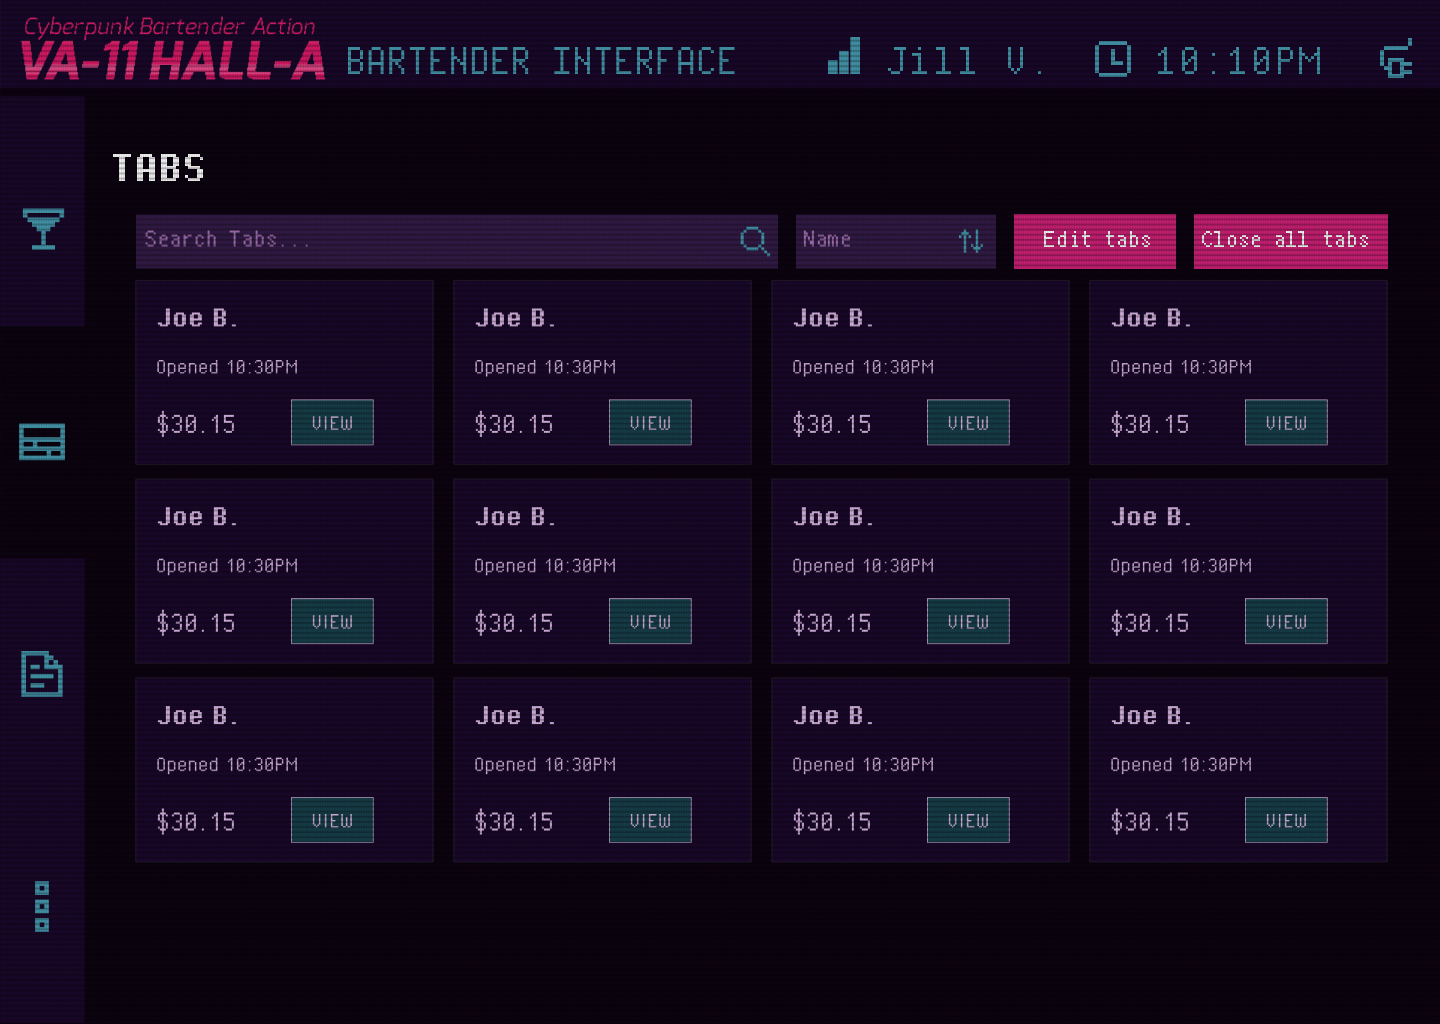1440x1024 pixels.
Task: Click the logout icon in header corner
Action: point(1396,58)
